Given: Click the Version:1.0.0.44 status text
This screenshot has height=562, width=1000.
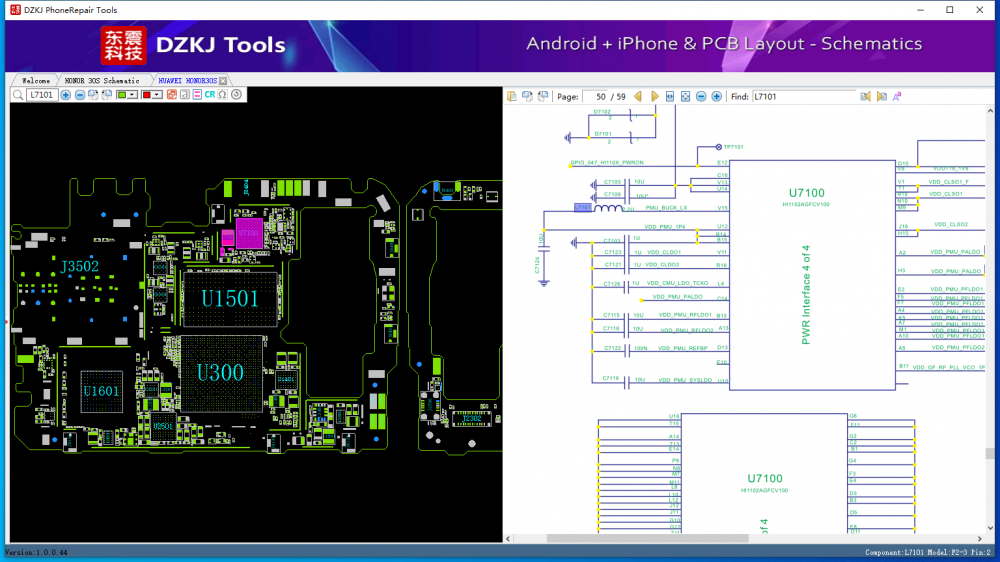Looking at the screenshot, I should pos(37,552).
